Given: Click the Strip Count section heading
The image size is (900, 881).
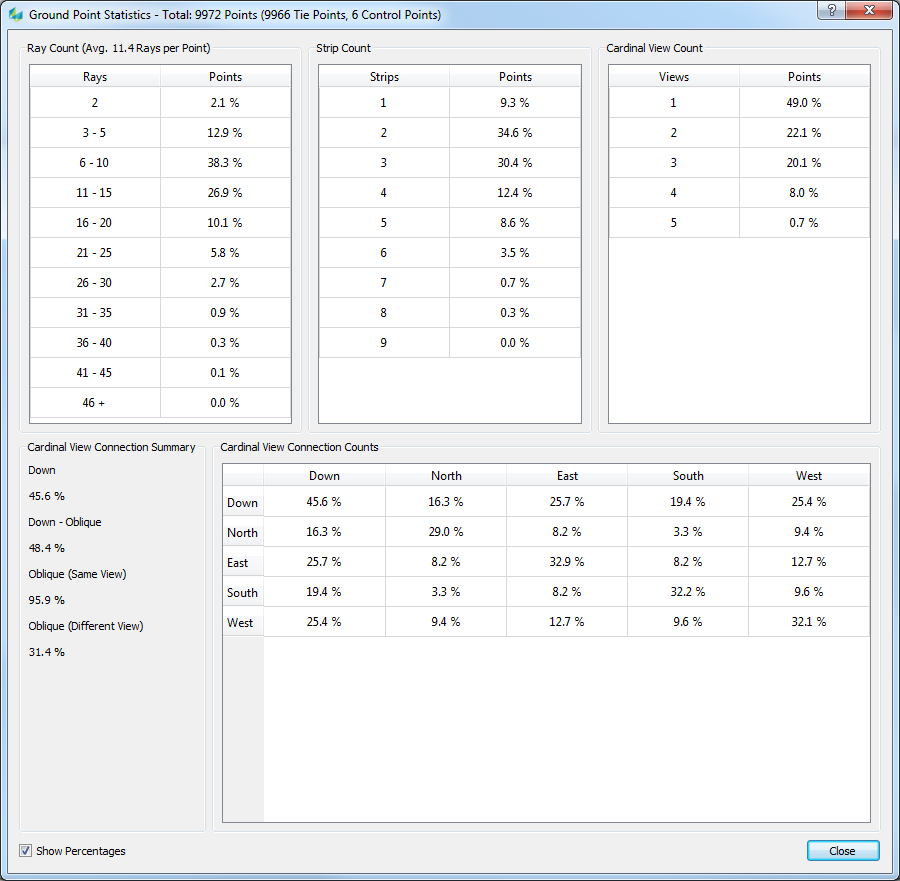Looking at the screenshot, I should tap(346, 48).
